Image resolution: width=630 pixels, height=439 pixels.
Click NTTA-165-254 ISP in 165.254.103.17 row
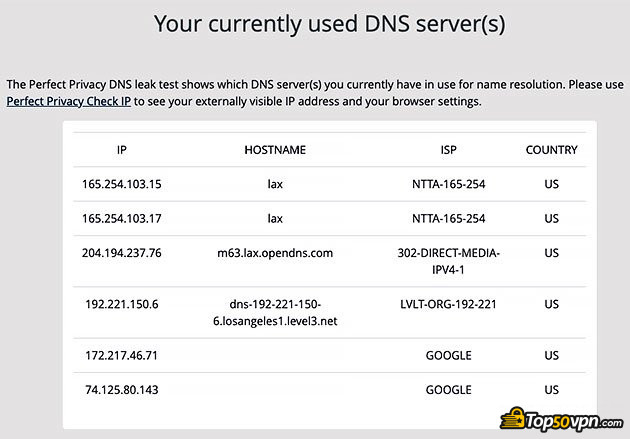click(448, 218)
